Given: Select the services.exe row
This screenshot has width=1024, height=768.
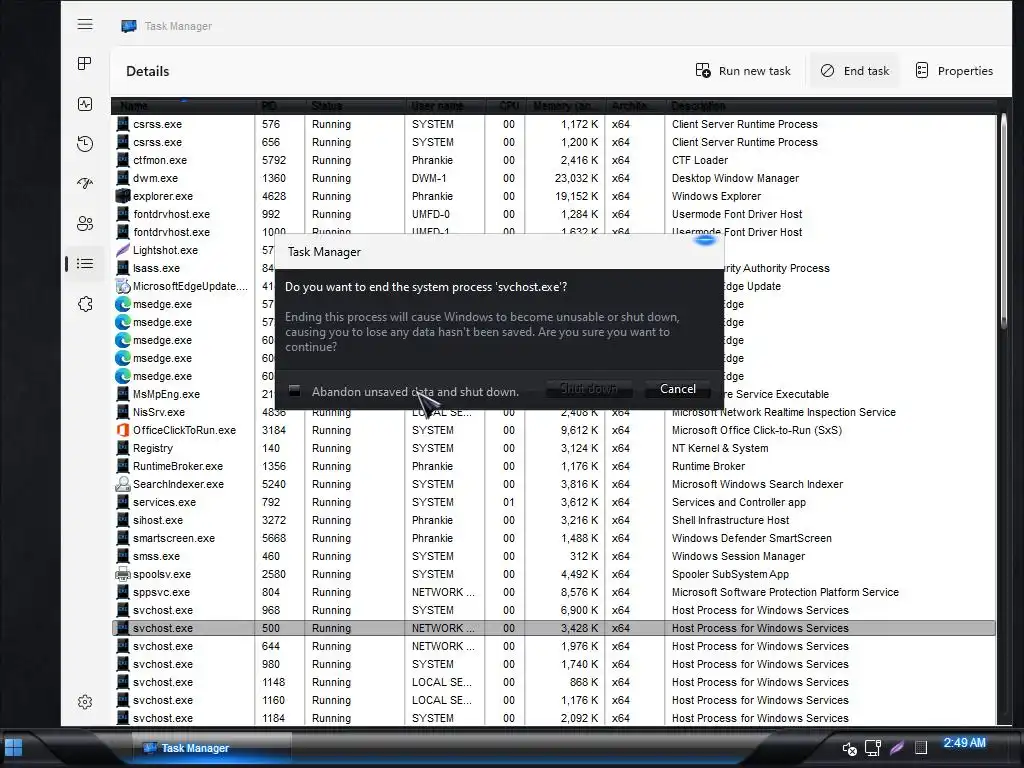Looking at the screenshot, I should [554, 502].
